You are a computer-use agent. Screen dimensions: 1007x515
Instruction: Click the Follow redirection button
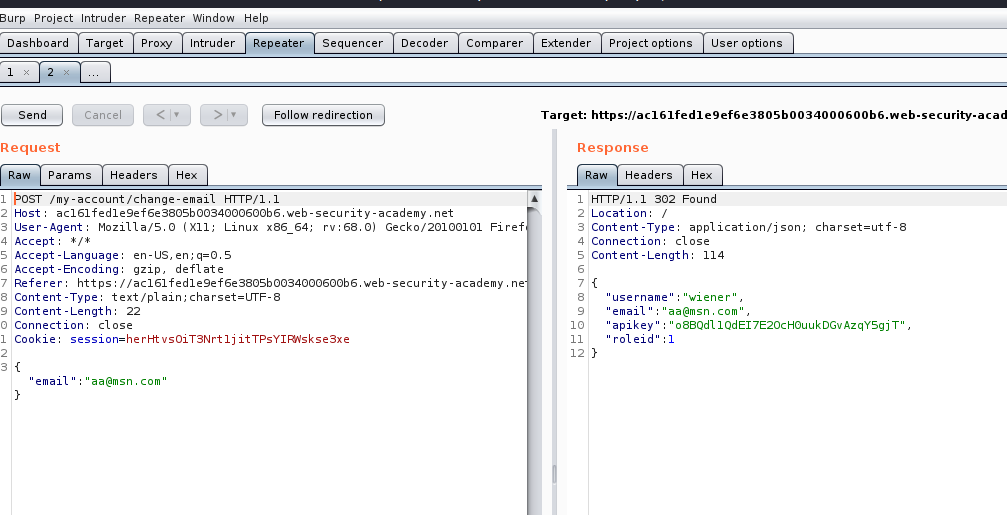[x=323, y=115]
